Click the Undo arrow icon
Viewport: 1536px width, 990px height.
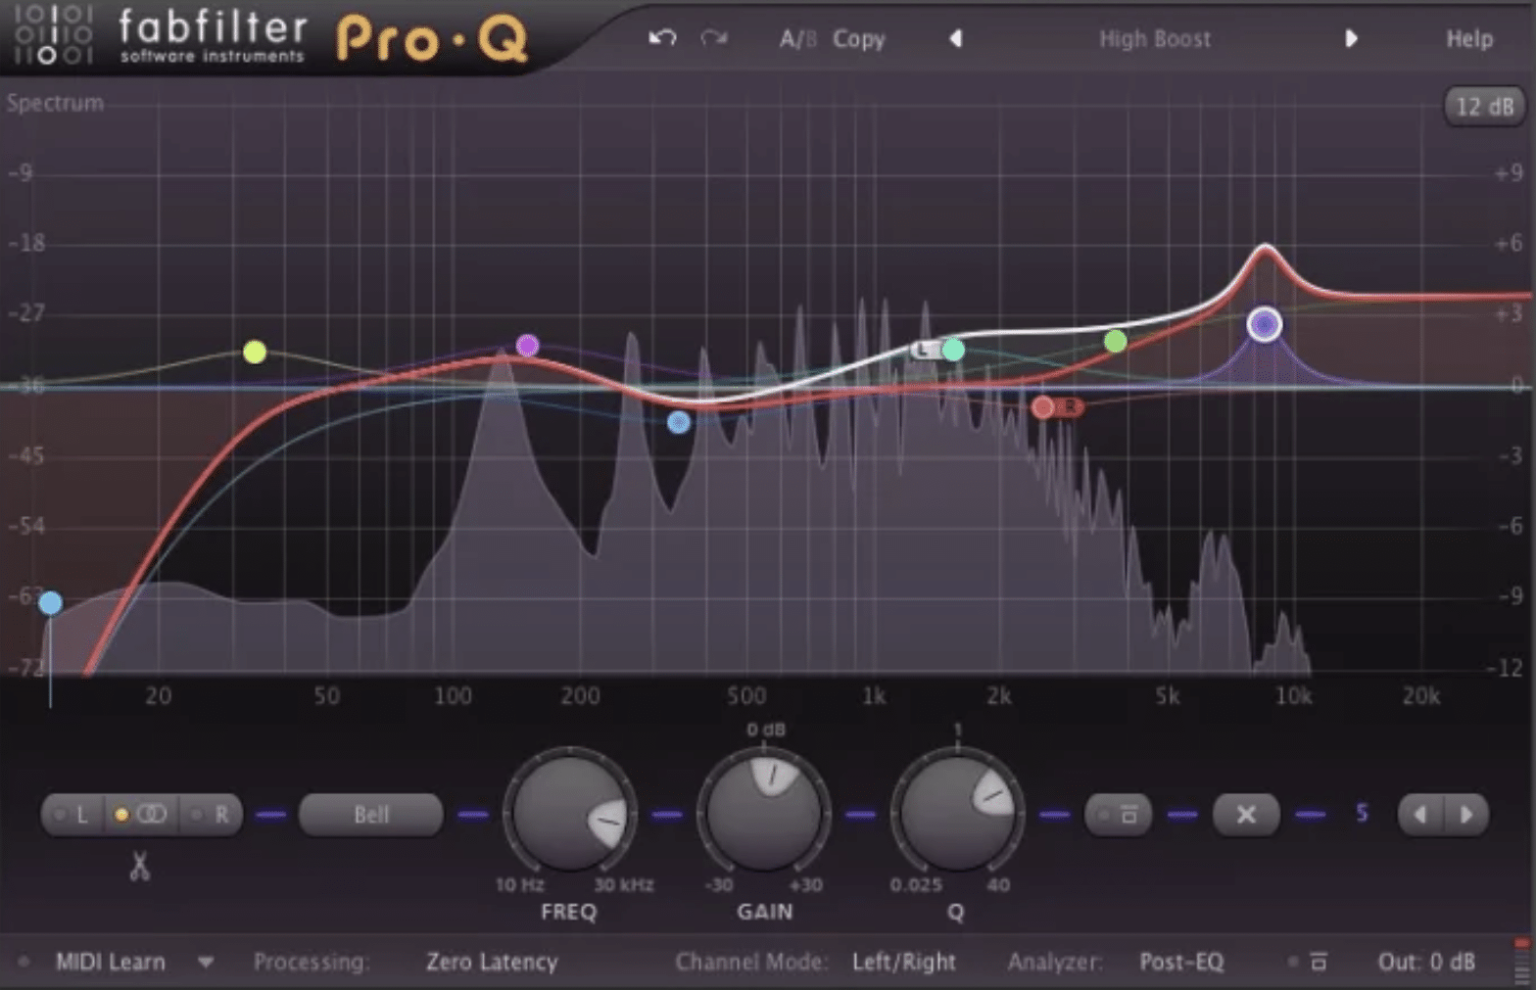662,38
